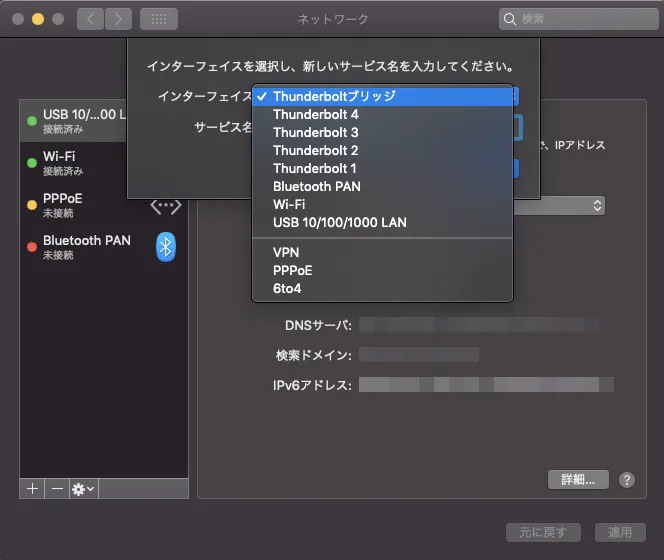The width and height of the screenshot is (664, 560).
Task: Click the Bluetooth icon in sidebar
Action: point(166,247)
